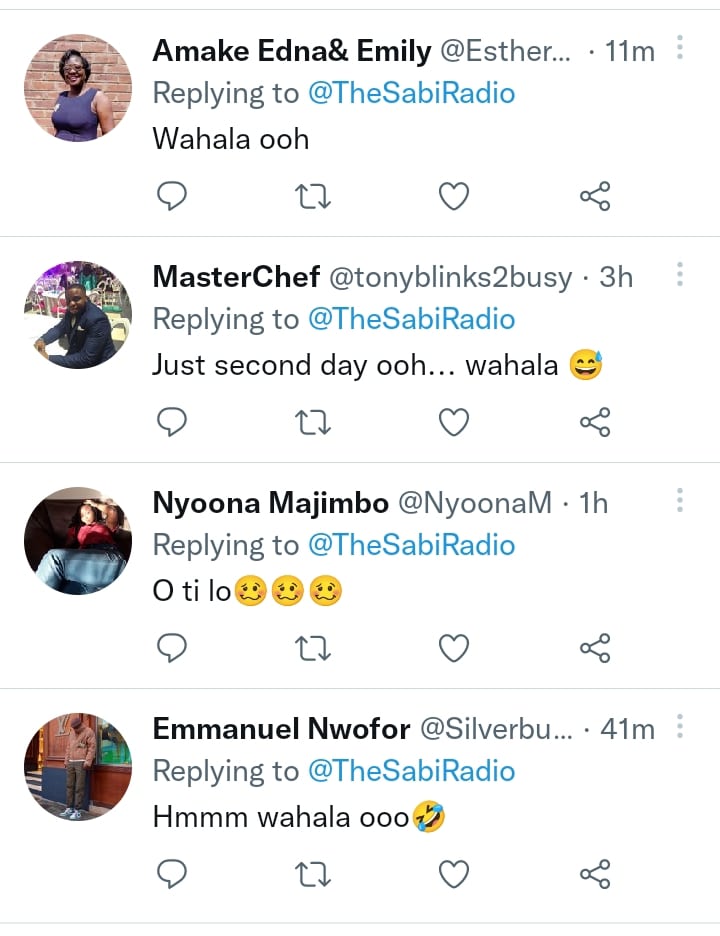View Nyoona Majimbo's profile picture
The width and height of the screenshot is (720, 936).
point(78,541)
